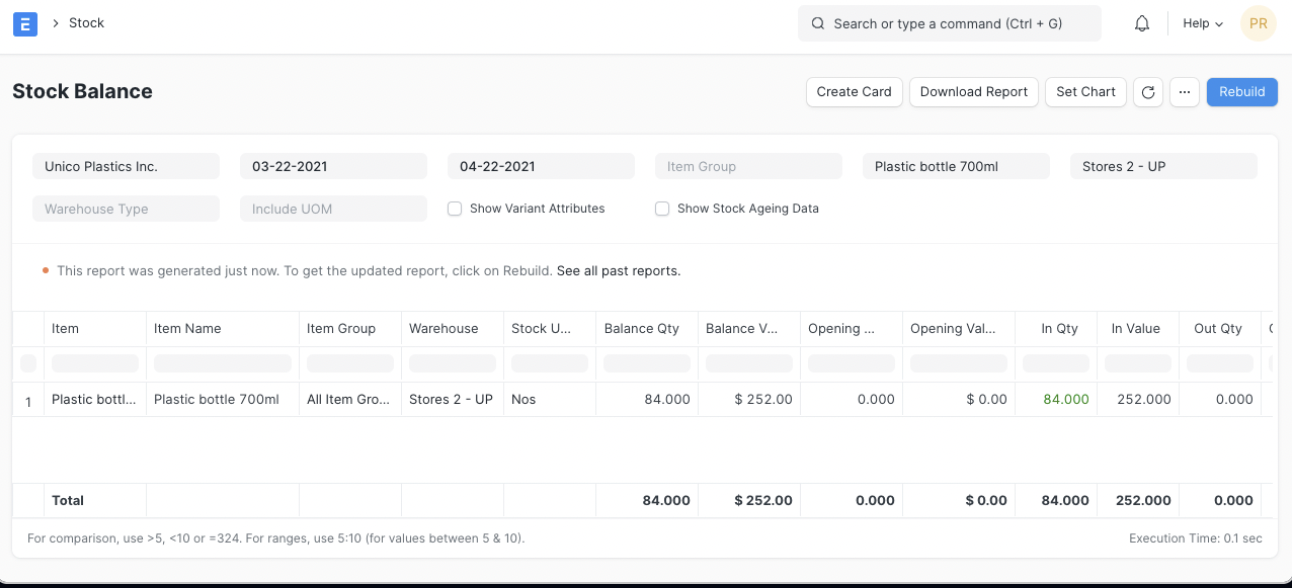Click the refresh report icon
This screenshot has height=588, width=1292.
pyautogui.click(x=1148, y=92)
